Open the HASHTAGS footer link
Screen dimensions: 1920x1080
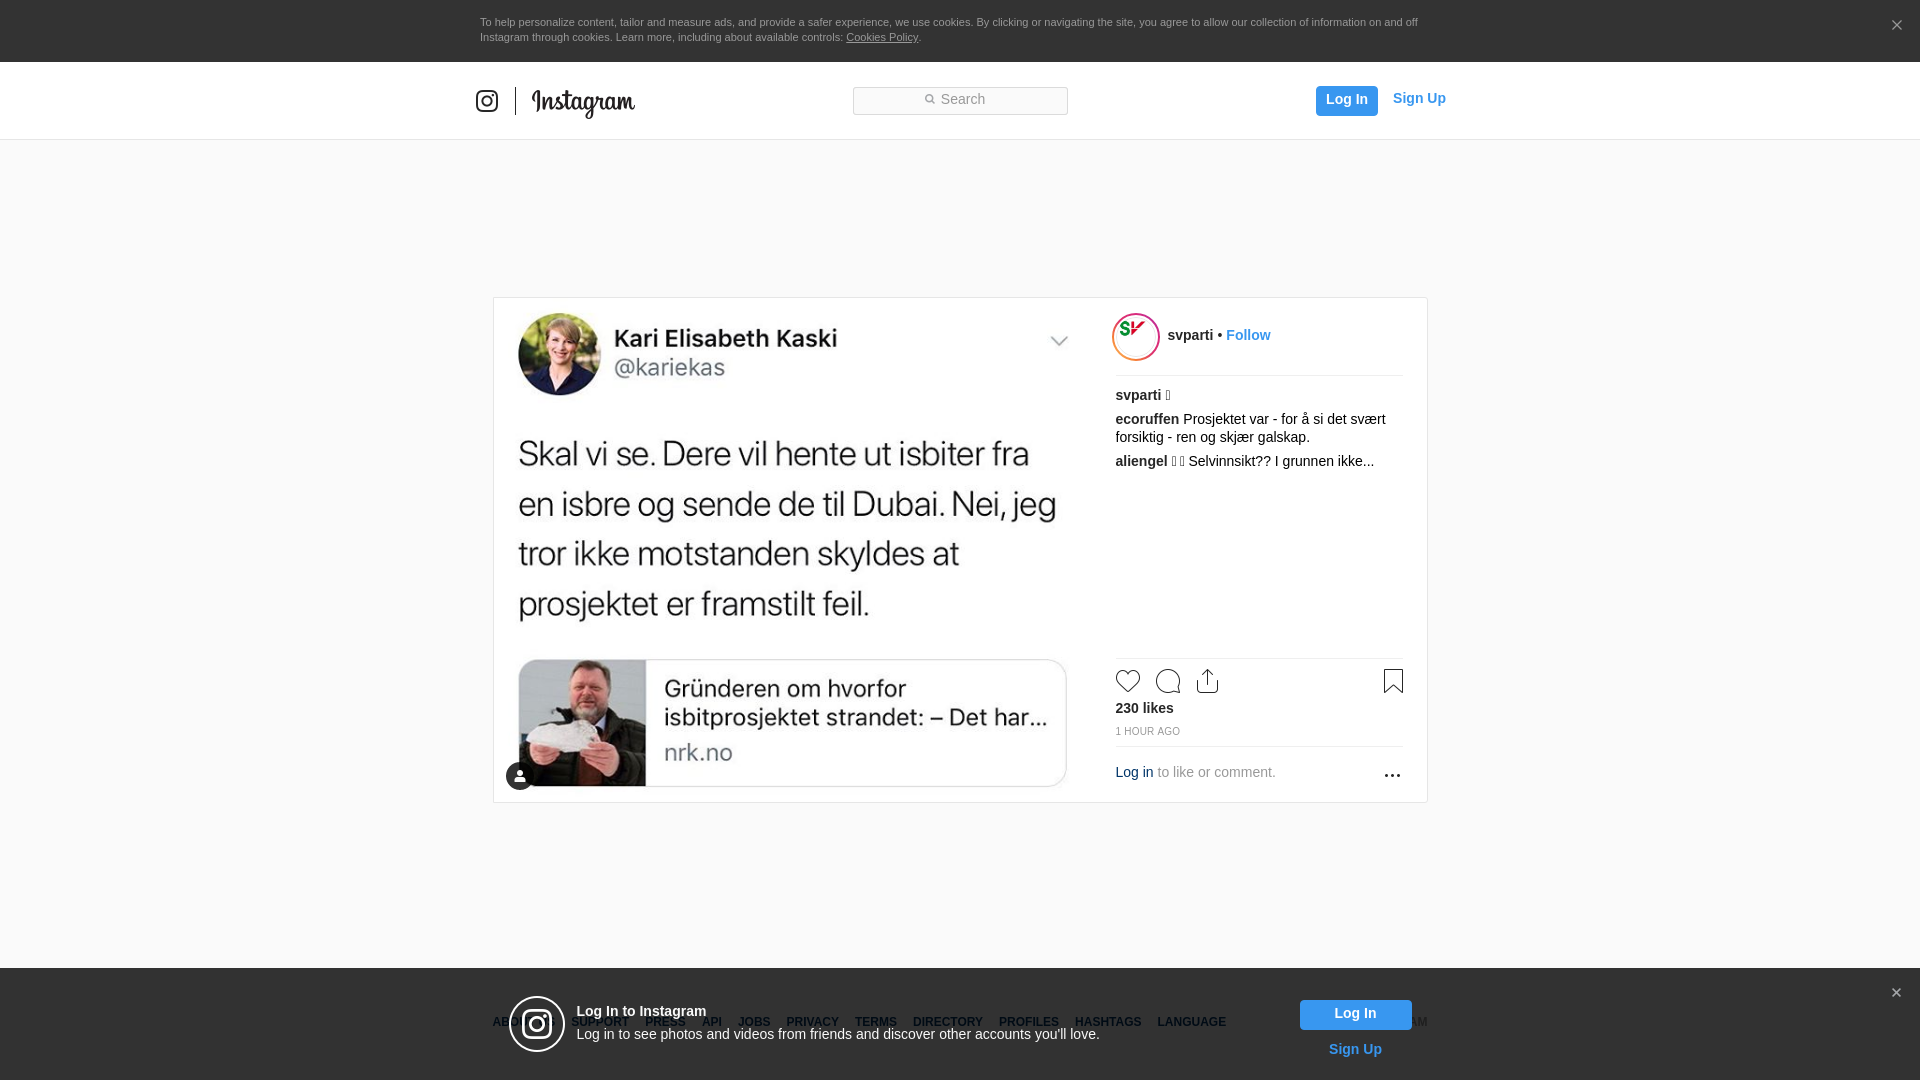(1107, 1022)
